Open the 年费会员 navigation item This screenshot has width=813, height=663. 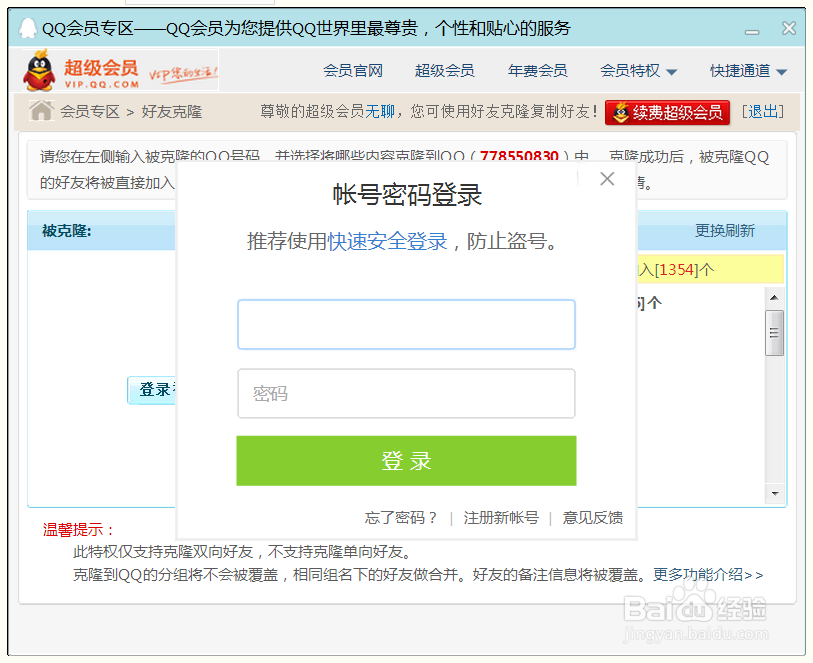tap(537, 70)
